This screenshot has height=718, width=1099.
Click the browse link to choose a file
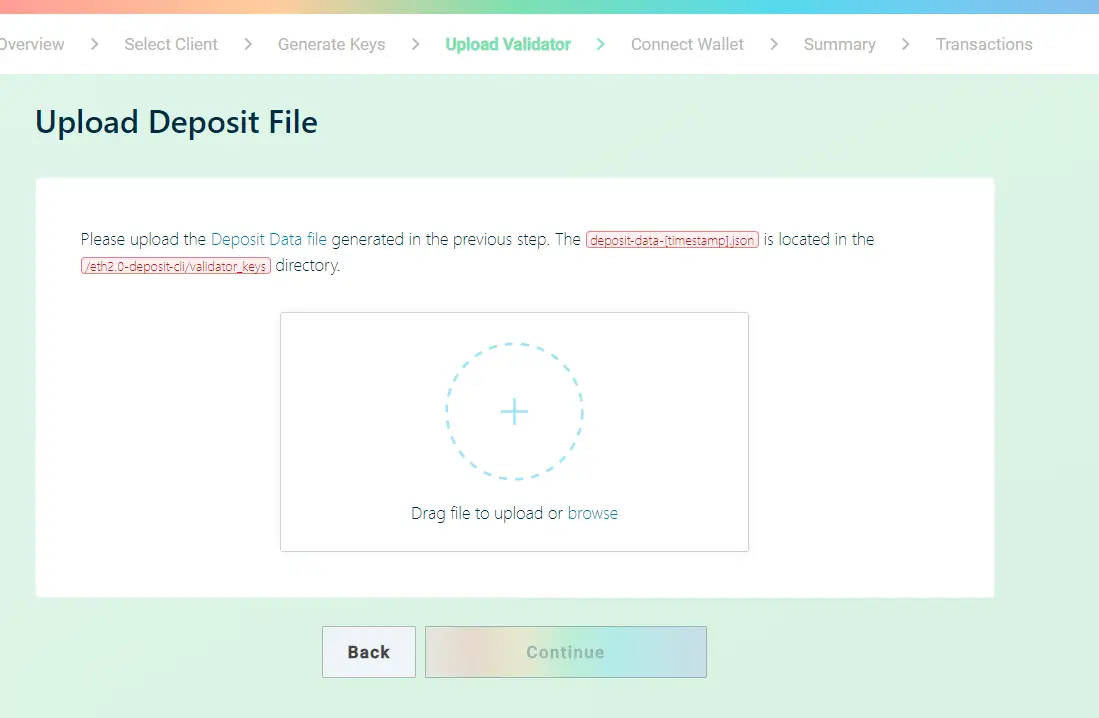tap(593, 513)
